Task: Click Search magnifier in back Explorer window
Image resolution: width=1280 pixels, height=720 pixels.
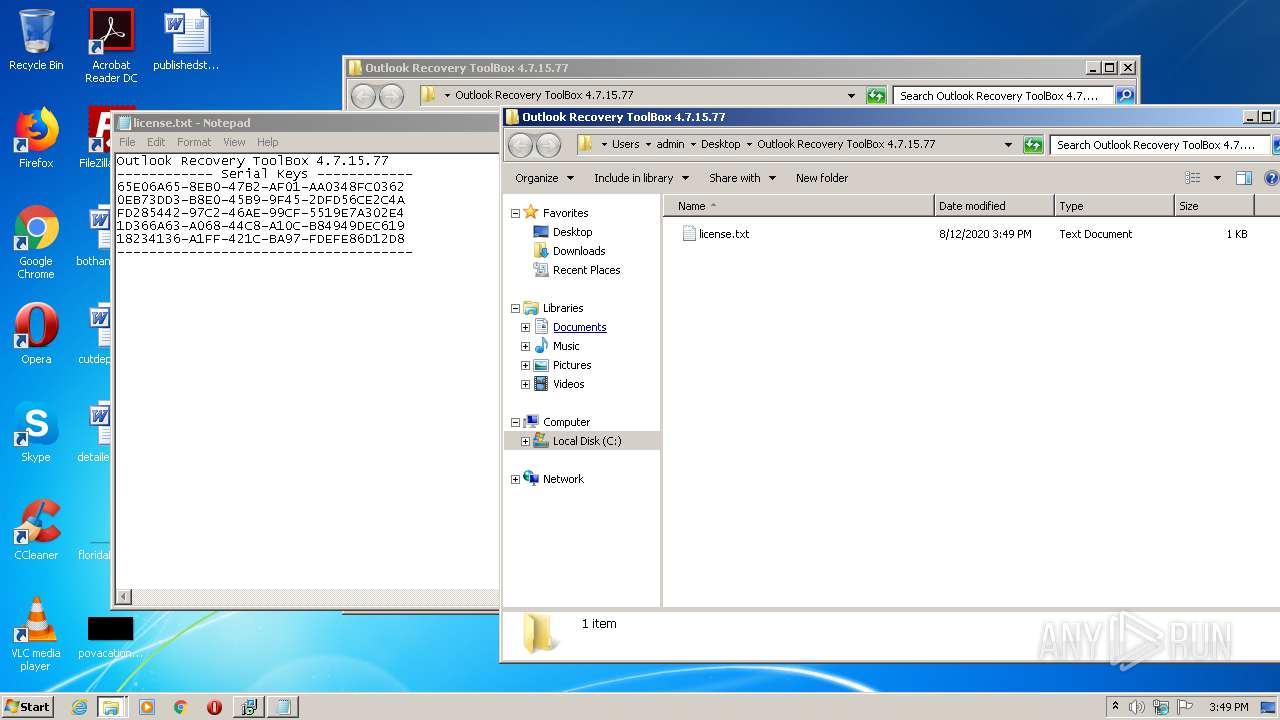Action: (1125, 96)
